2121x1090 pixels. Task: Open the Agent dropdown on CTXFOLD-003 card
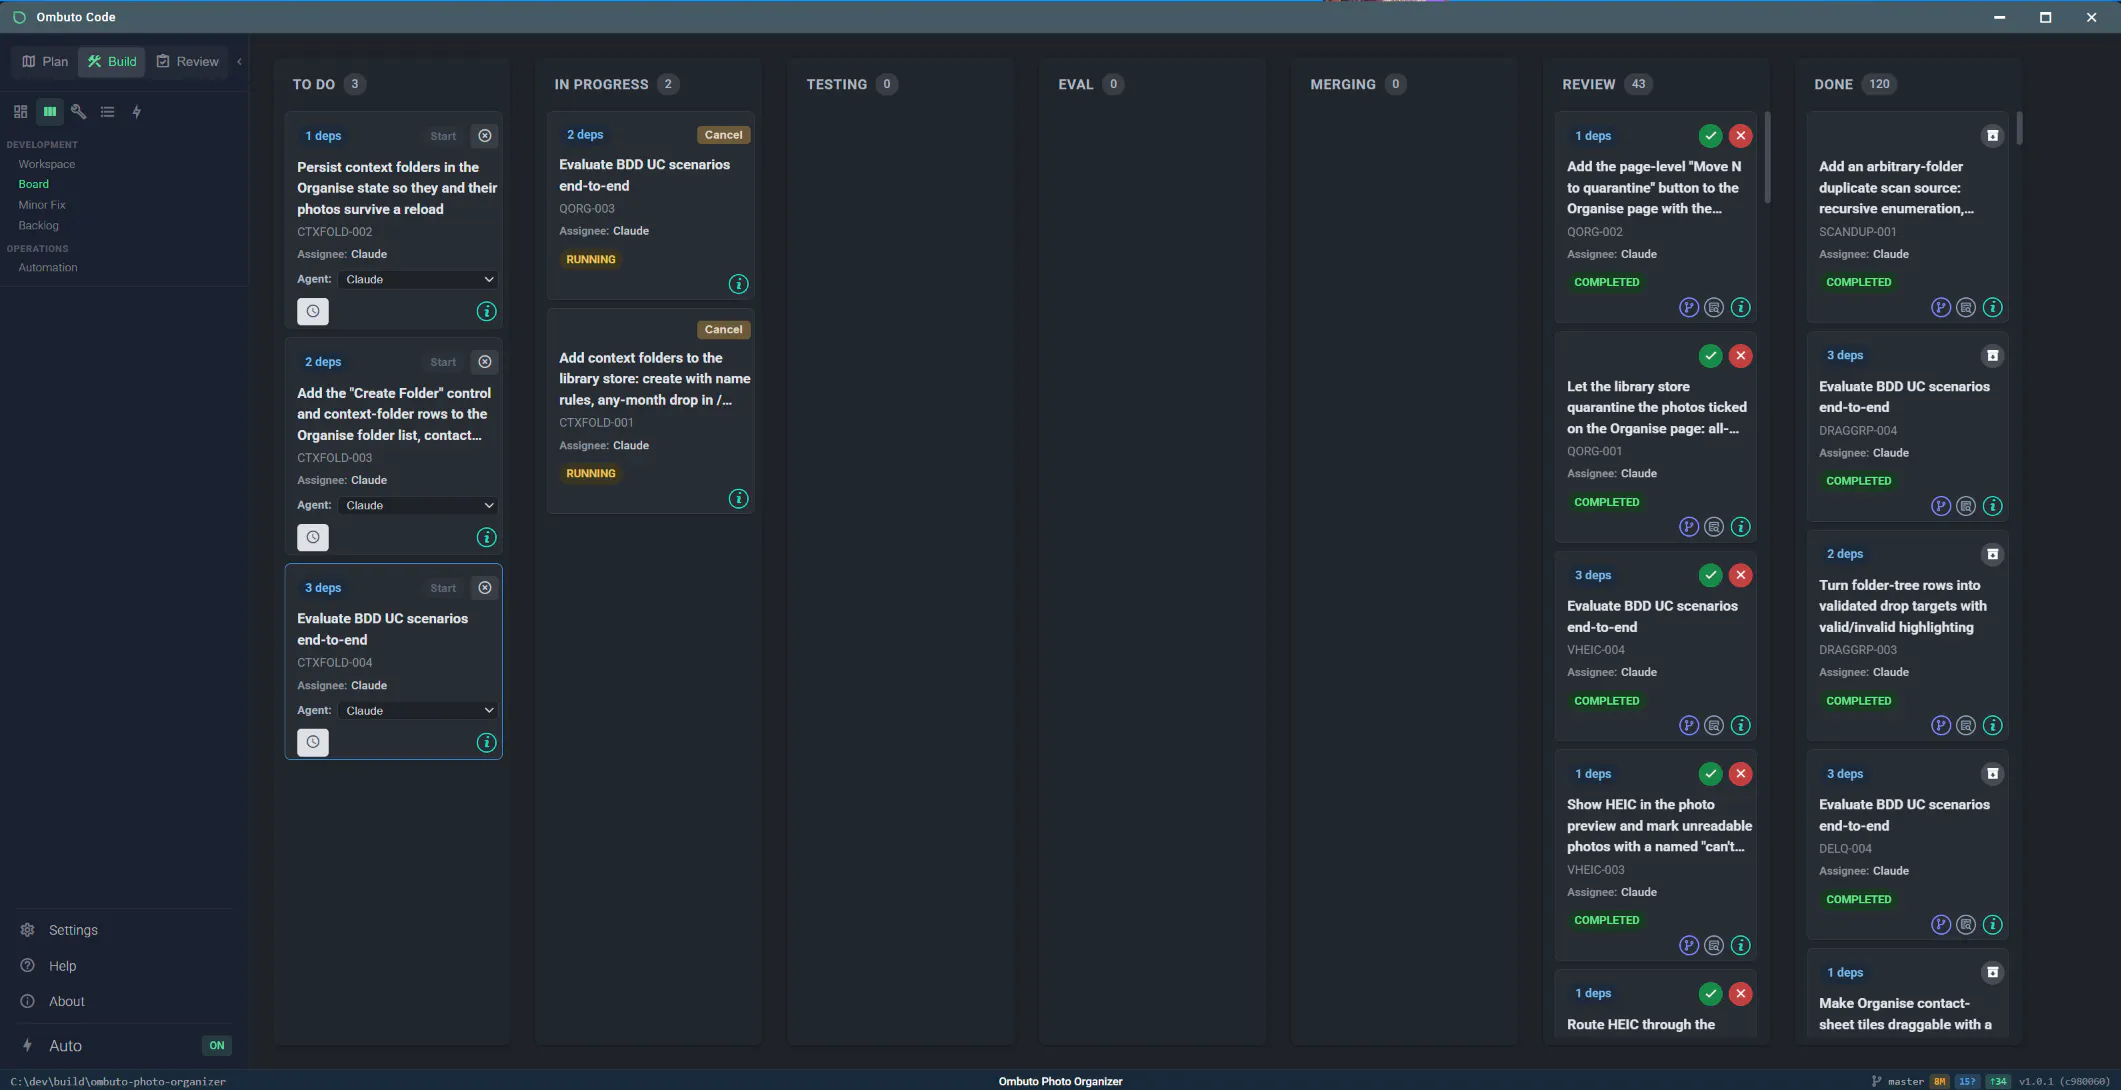[418, 506]
